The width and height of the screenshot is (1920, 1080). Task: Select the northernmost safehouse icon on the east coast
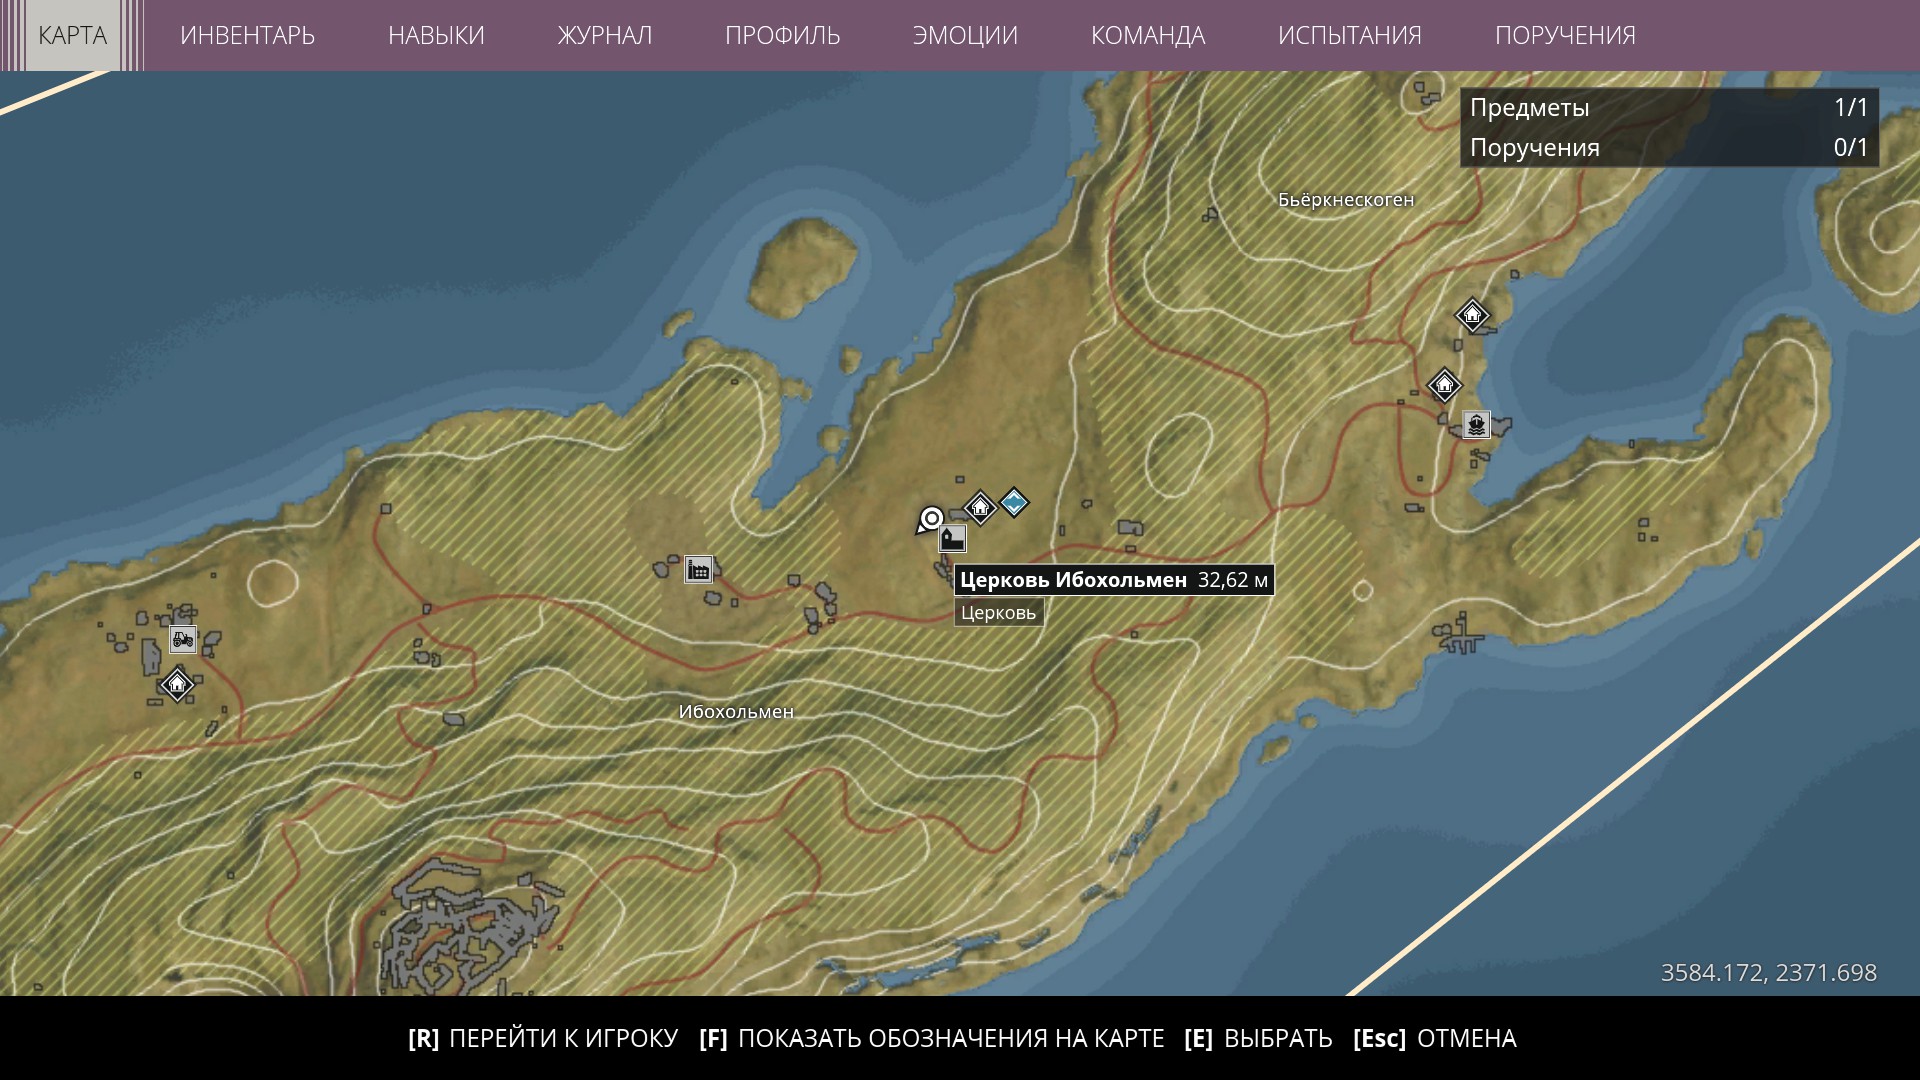[x=1472, y=316]
